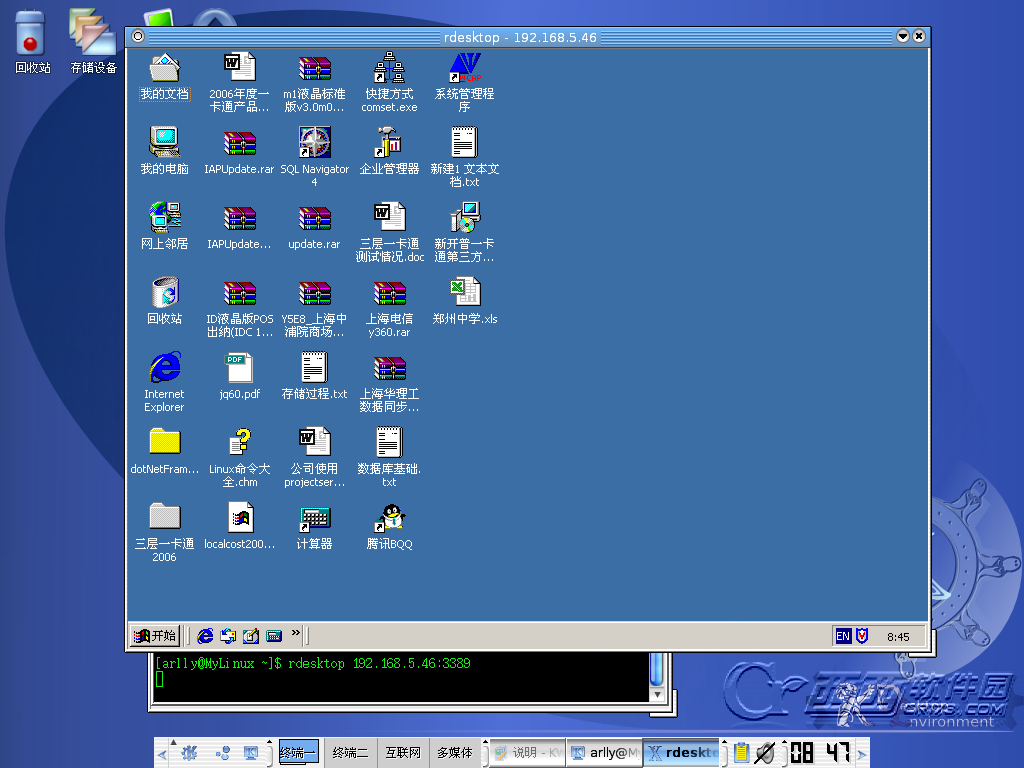Image resolution: width=1024 pixels, height=768 pixels.
Task: Open the rdesktop window menu button
Action: tap(138, 37)
